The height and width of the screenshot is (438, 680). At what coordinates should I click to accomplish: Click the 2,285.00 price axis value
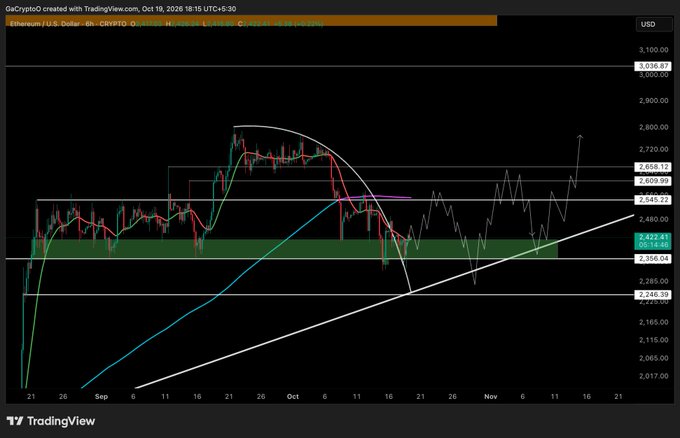tap(654, 281)
